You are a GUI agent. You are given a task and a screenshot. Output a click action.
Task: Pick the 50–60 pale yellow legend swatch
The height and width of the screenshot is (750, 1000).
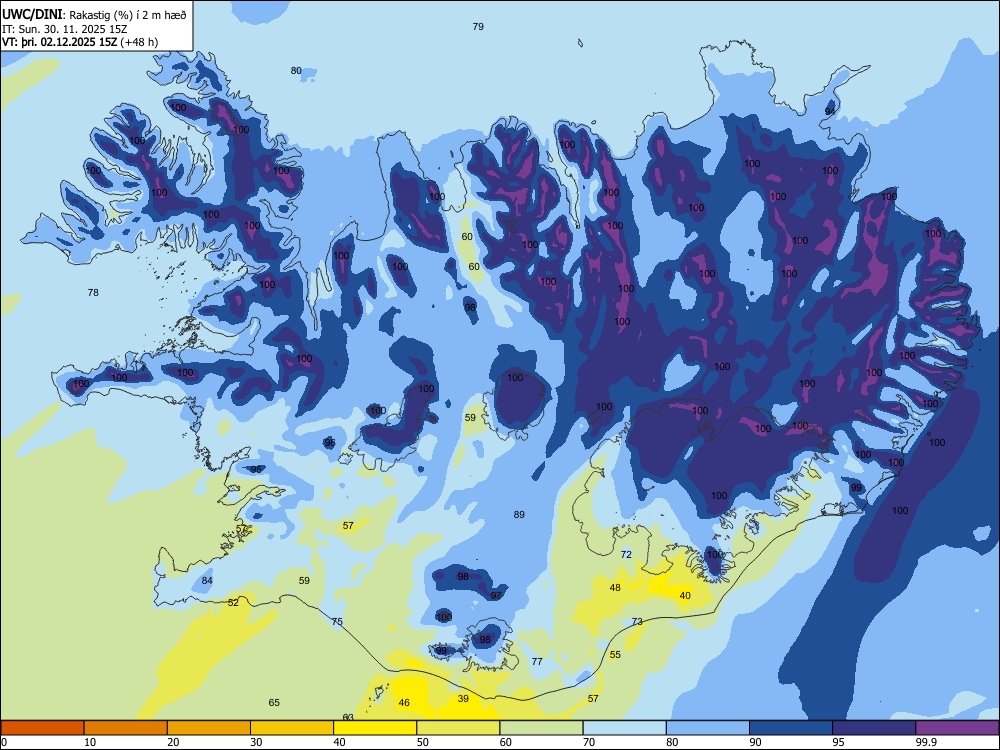458,728
